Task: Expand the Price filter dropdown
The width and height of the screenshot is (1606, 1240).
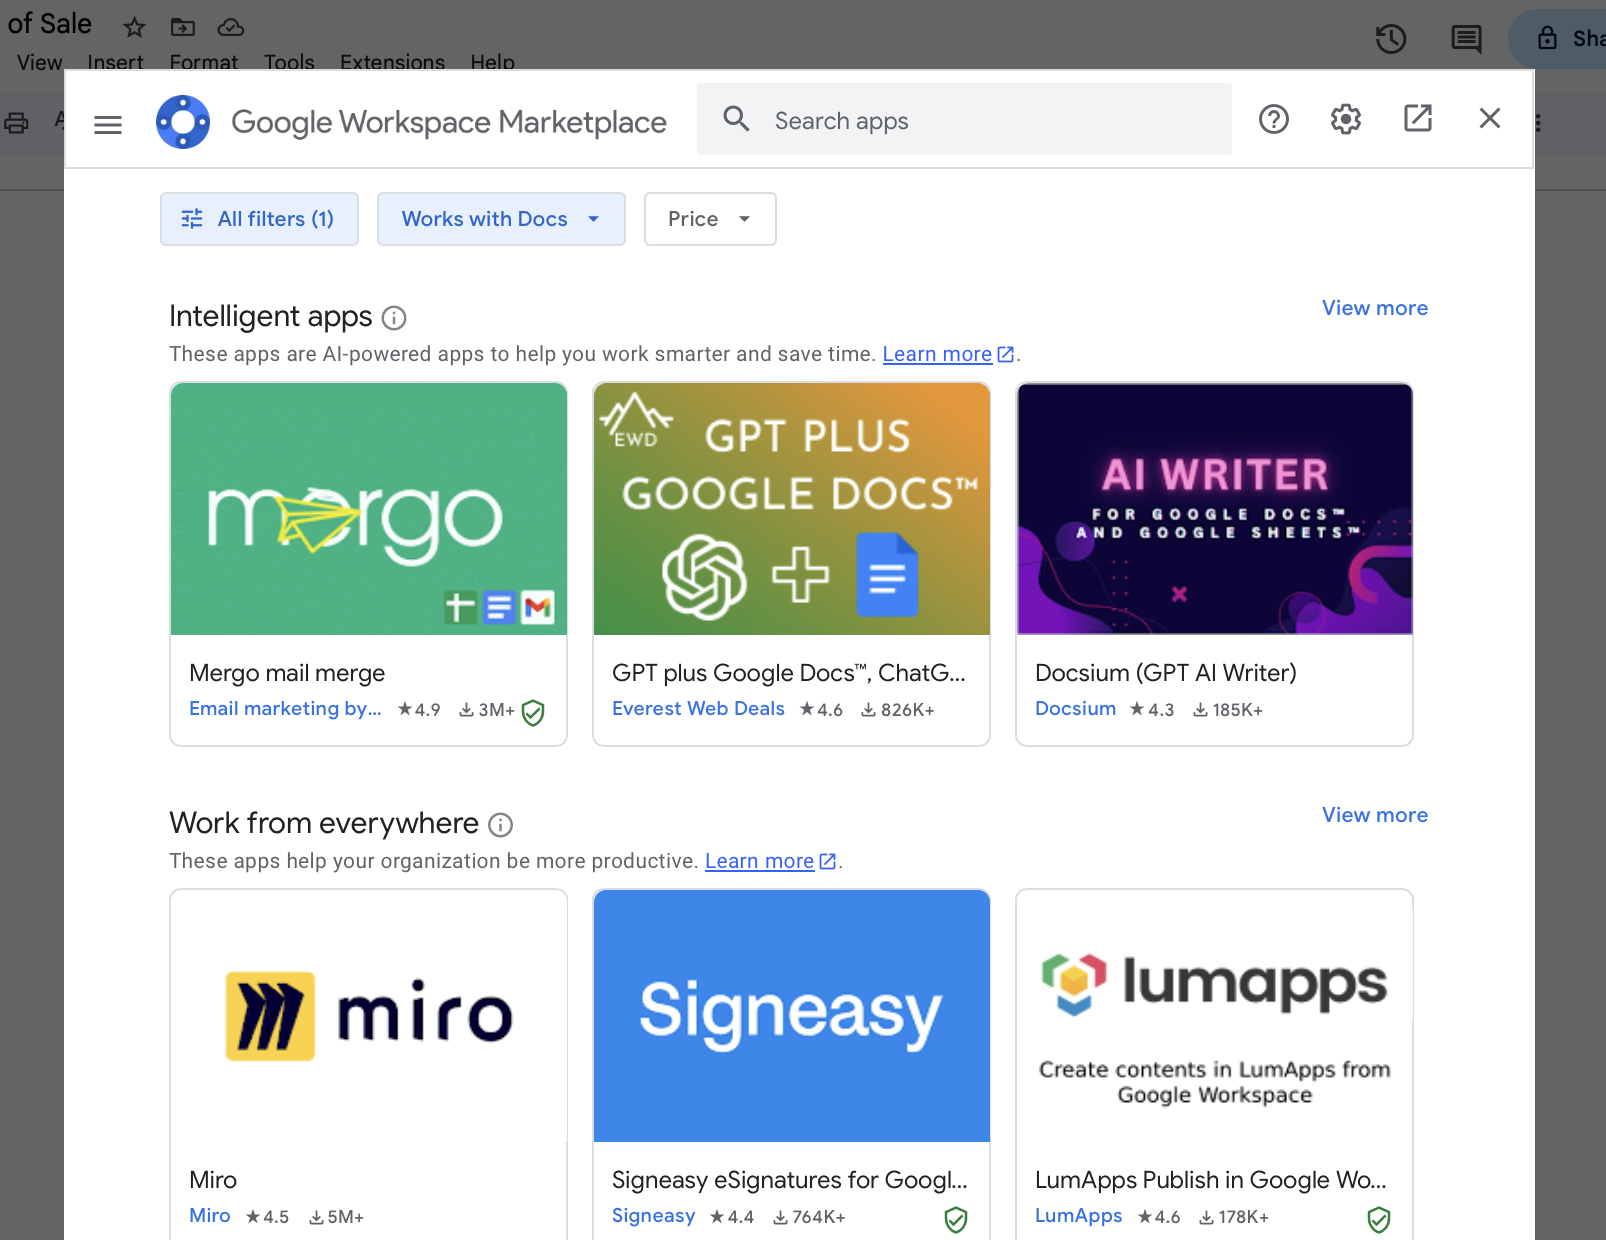Action: 710,219
